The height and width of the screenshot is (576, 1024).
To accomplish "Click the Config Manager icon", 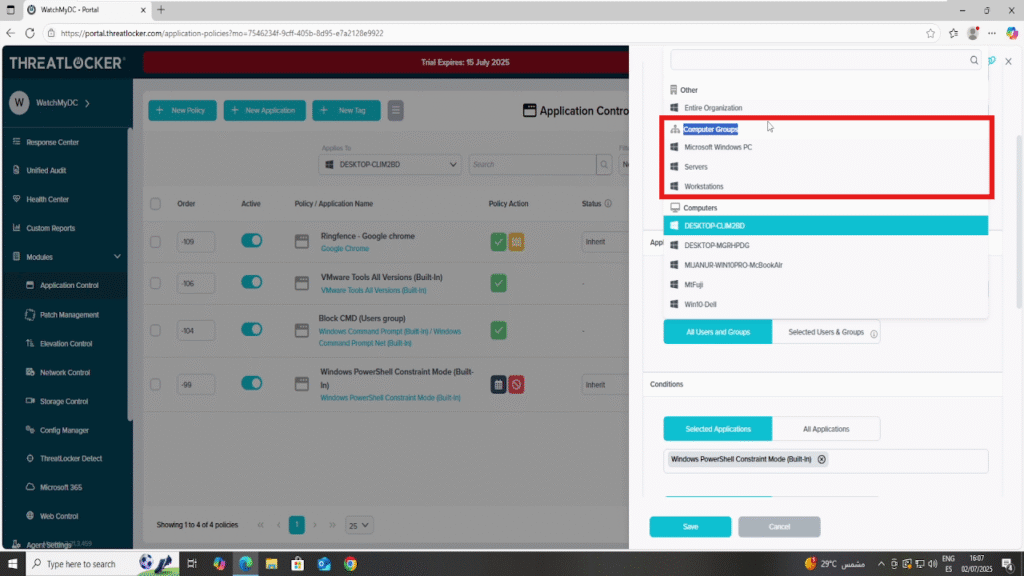I will (30, 430).
